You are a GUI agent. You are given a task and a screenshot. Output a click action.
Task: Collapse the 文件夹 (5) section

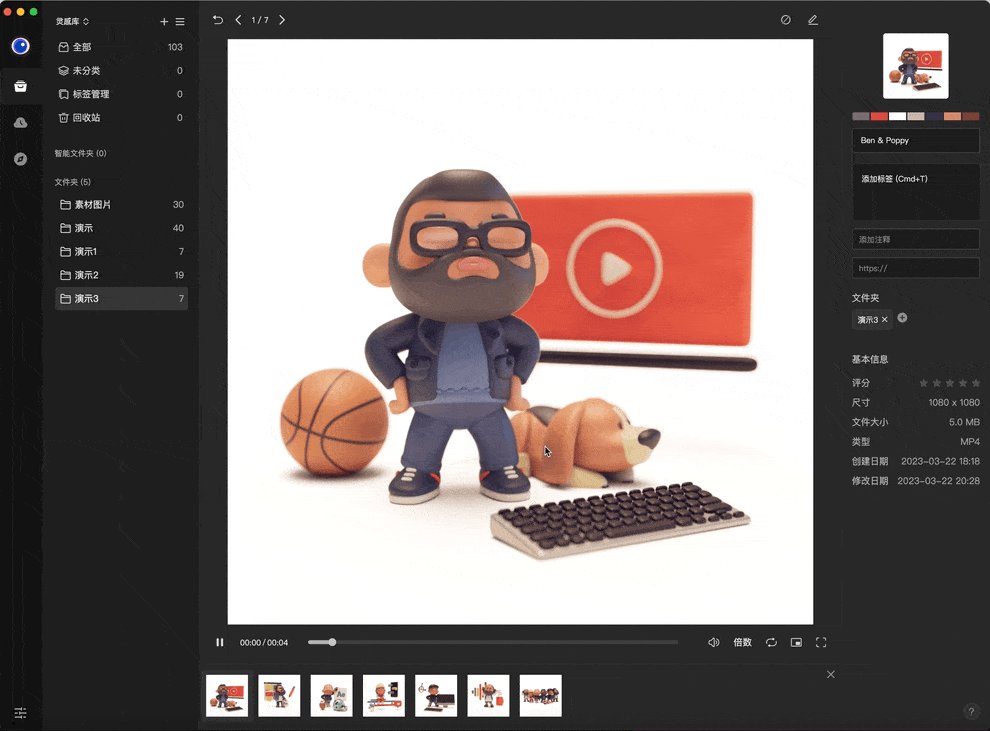point(73,182)
